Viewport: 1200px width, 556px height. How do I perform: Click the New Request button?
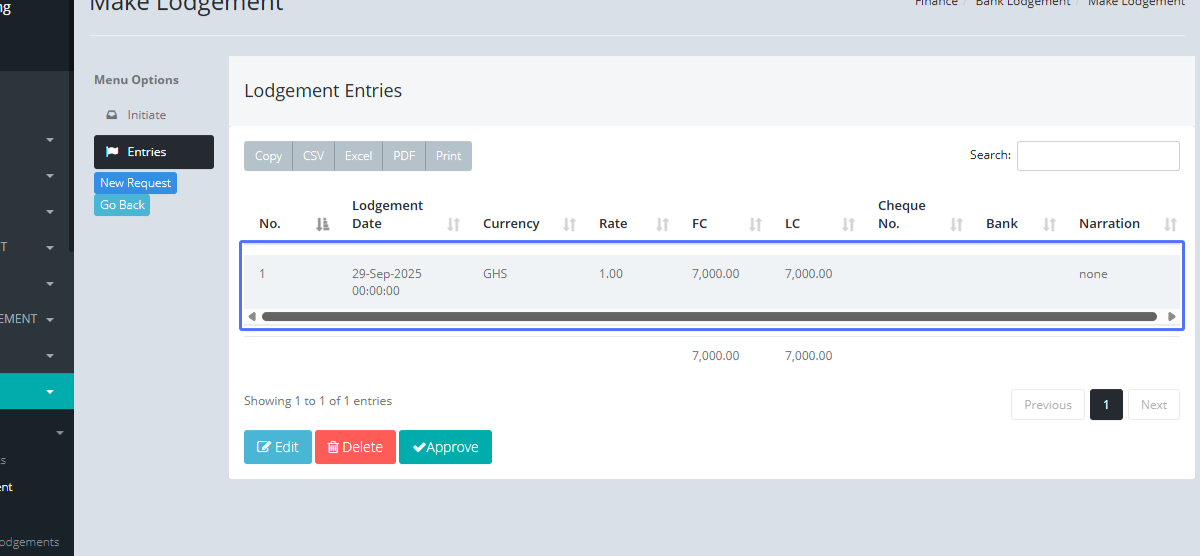click(x=135, y=183)
